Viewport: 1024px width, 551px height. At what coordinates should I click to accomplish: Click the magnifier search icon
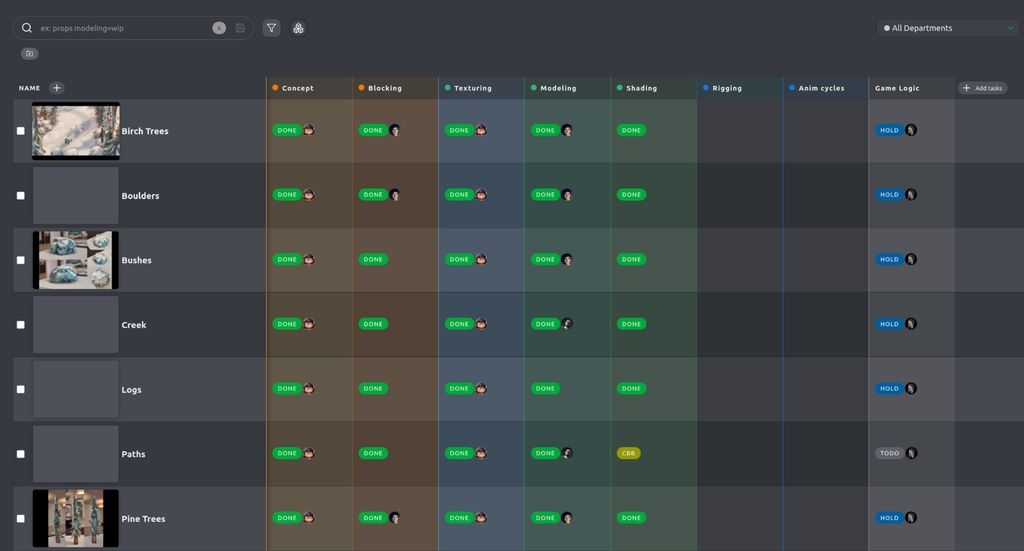27,28
